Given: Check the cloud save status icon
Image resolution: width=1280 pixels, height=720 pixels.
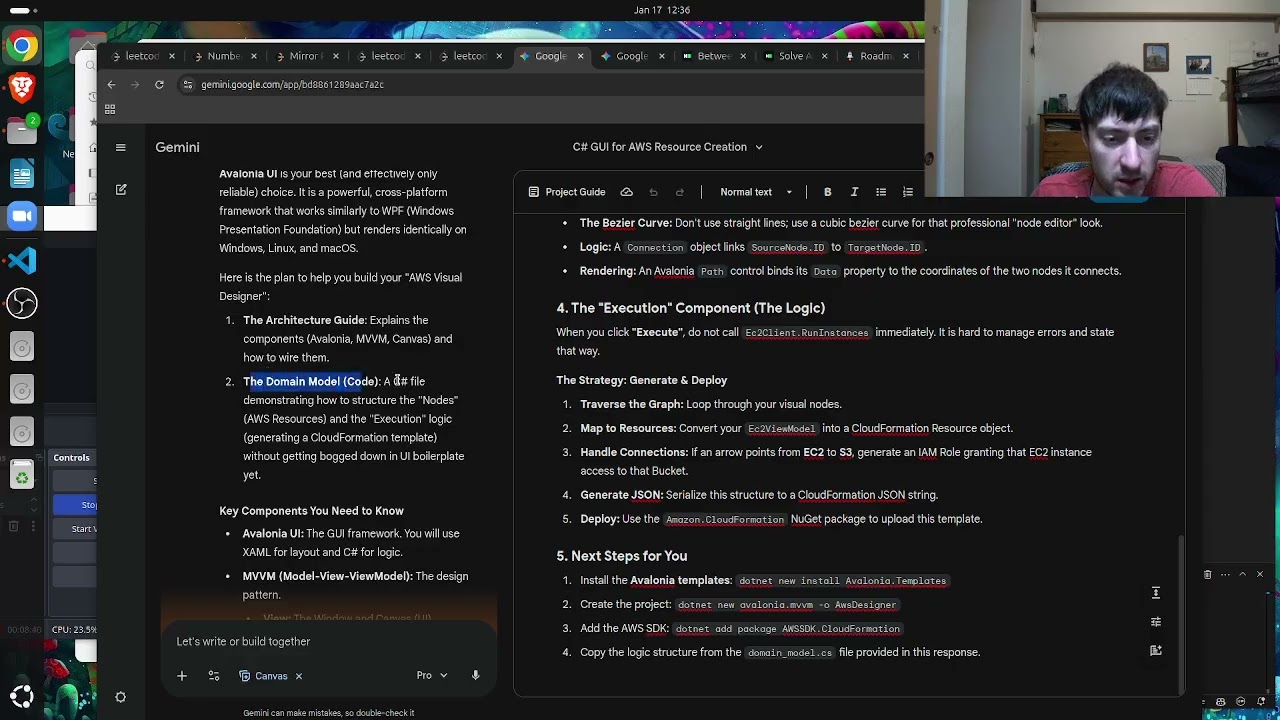Looking at the screenshot, I should click(x=627, y=192).
